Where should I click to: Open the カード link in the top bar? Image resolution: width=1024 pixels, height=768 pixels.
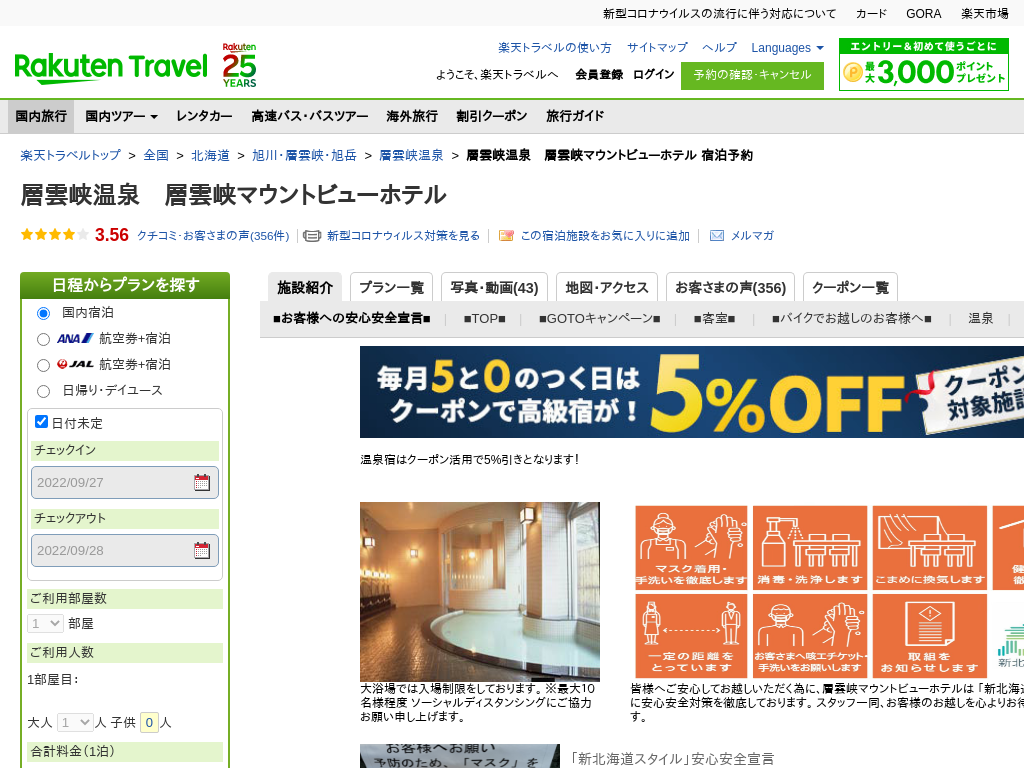point(871,14)
